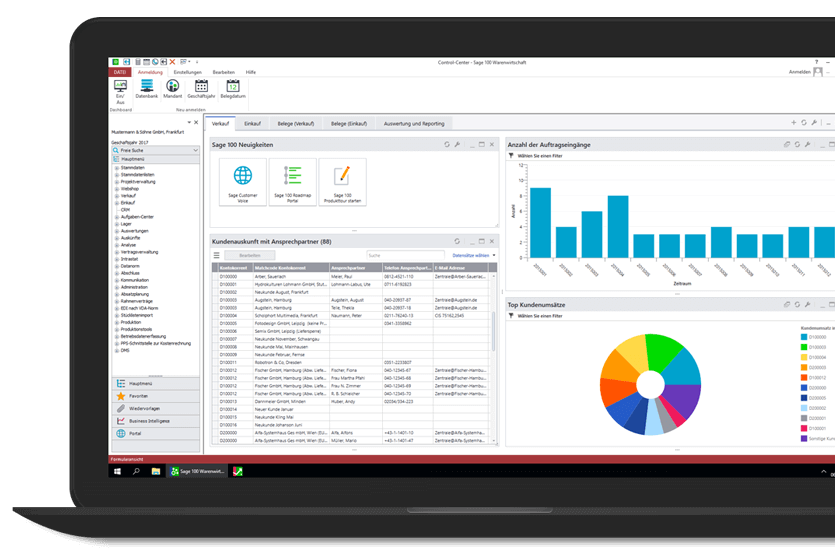Select the Robotron & Co, Dresden row

[351, 363]
